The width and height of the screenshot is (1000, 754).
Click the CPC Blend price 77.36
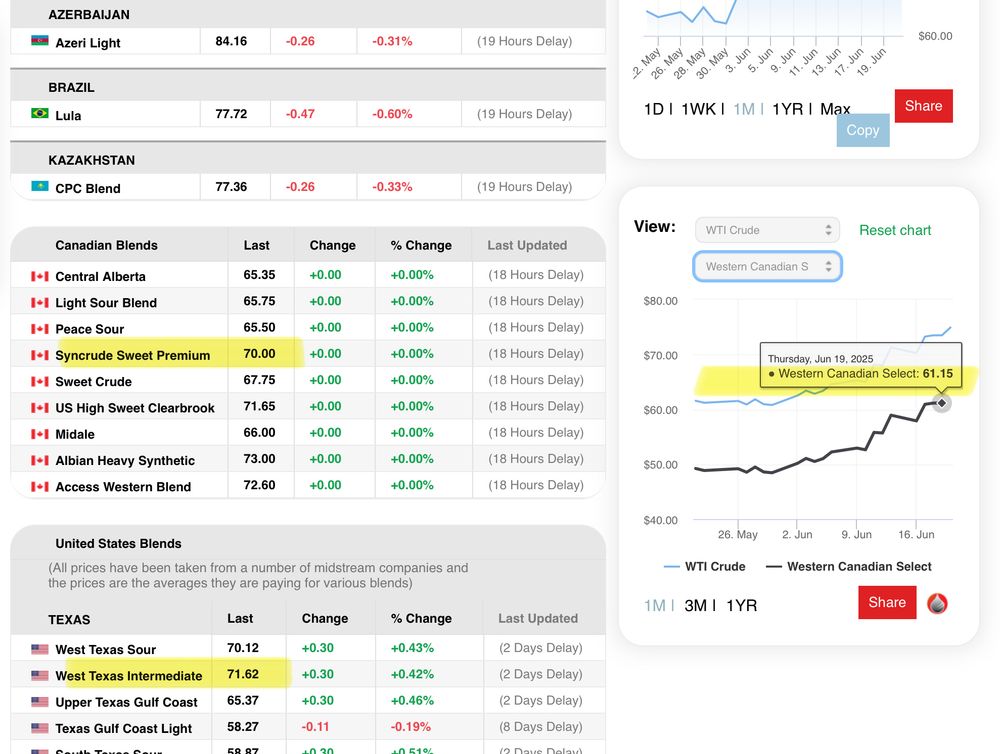coord(231,186)
